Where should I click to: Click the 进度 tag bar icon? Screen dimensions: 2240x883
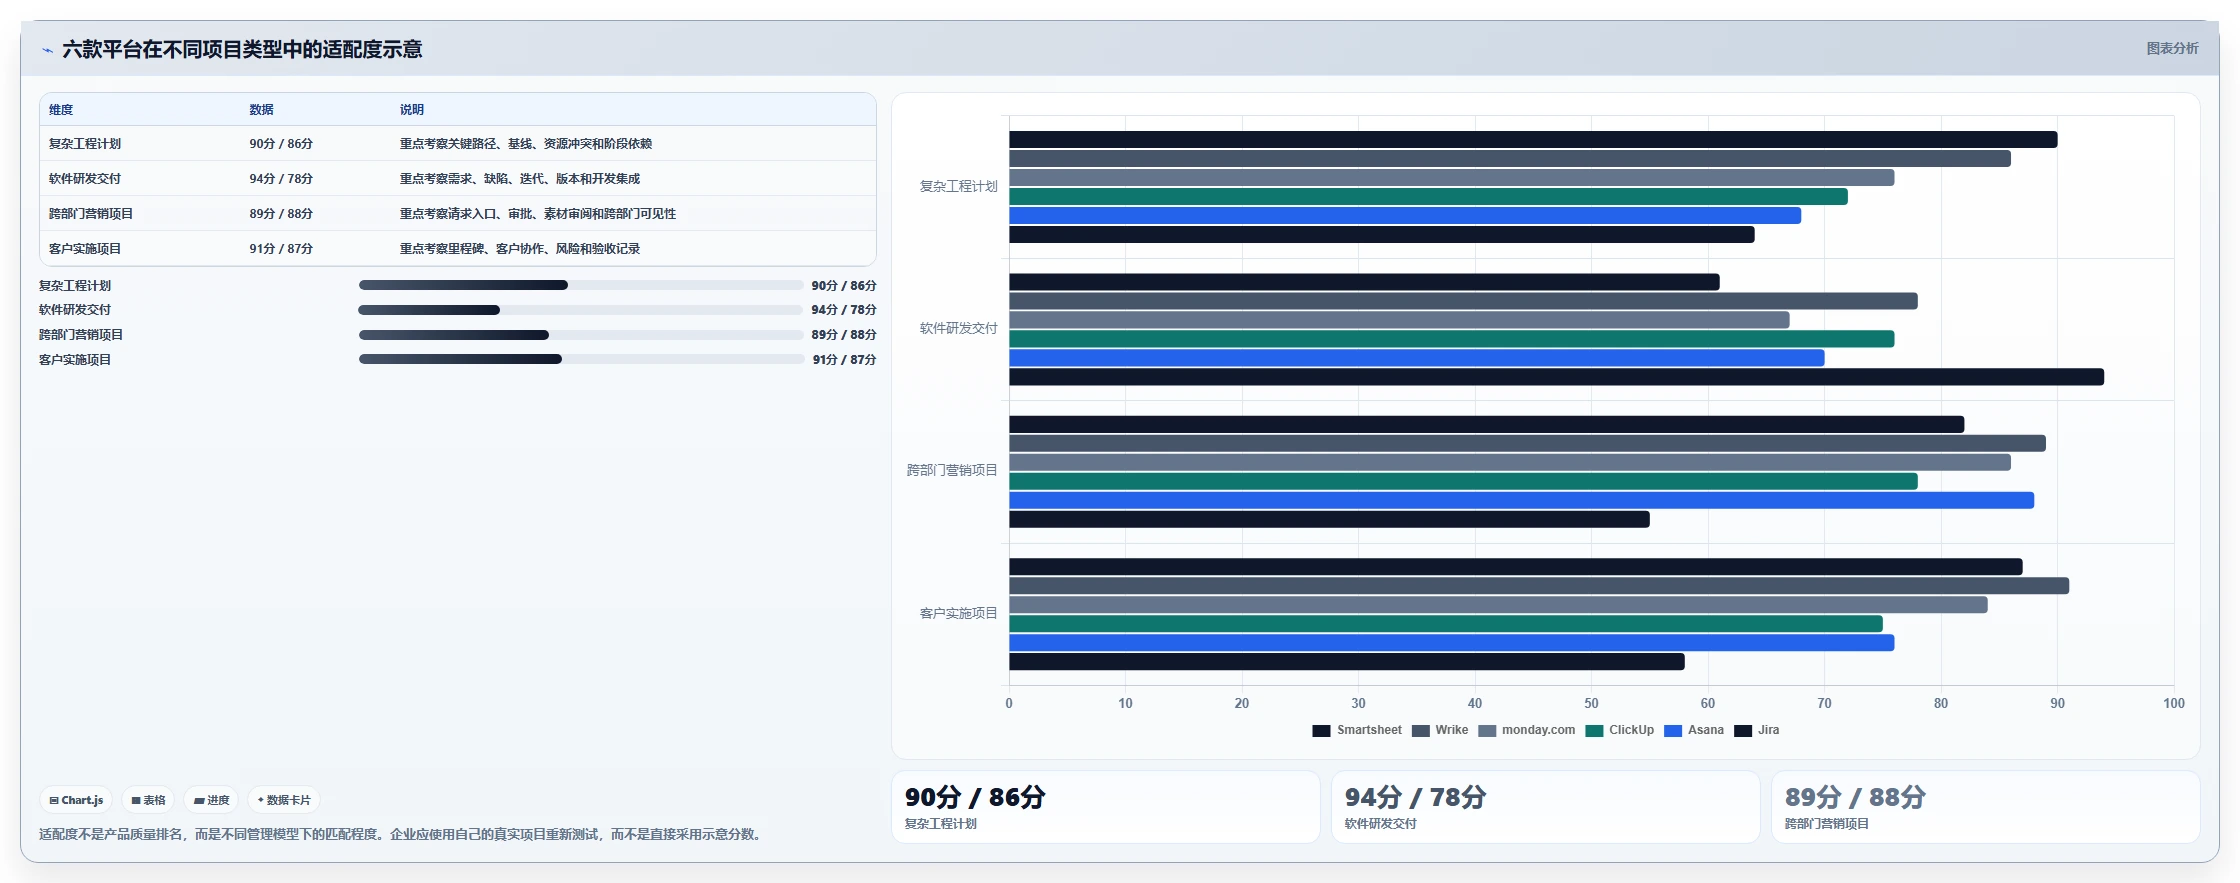click(x=199, y=800)
